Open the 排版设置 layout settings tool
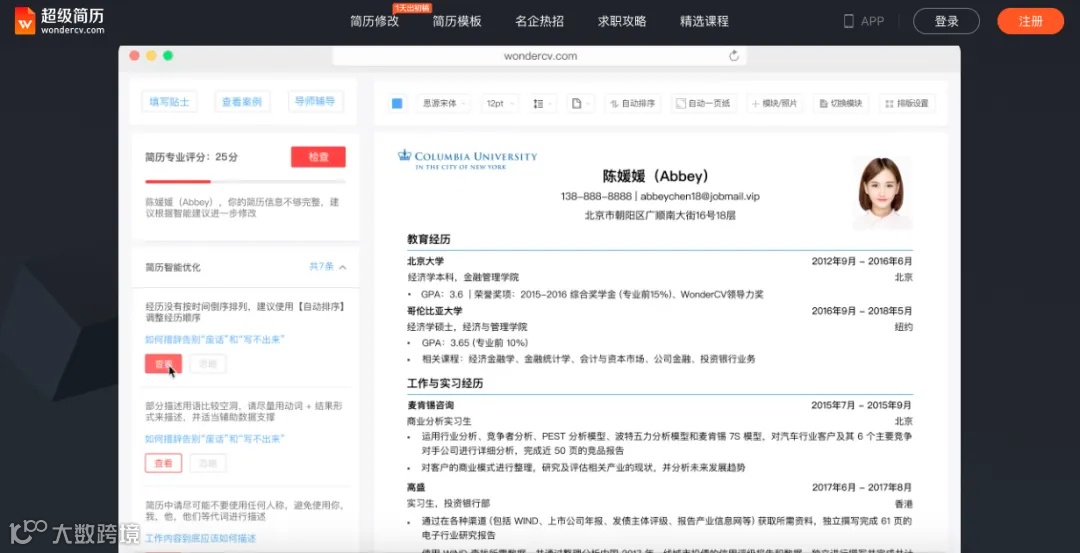 click(907, 103)
